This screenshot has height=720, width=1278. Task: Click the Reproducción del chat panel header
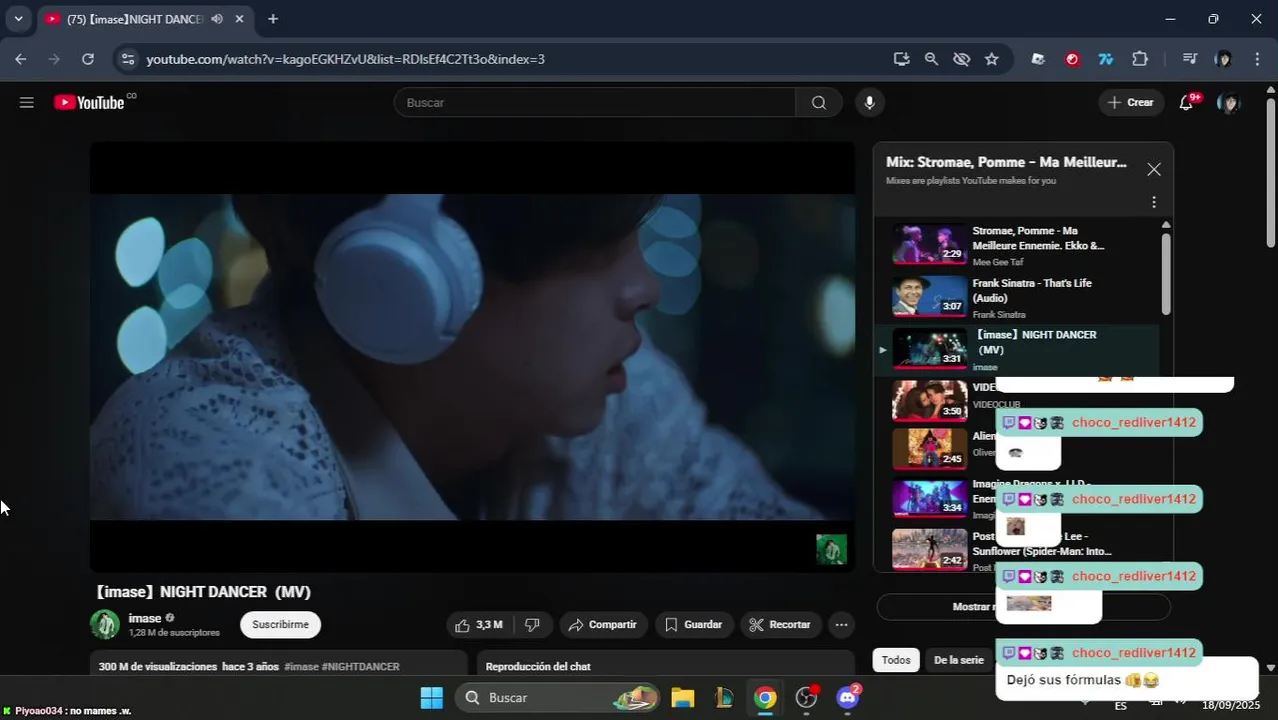coord(538,667)
